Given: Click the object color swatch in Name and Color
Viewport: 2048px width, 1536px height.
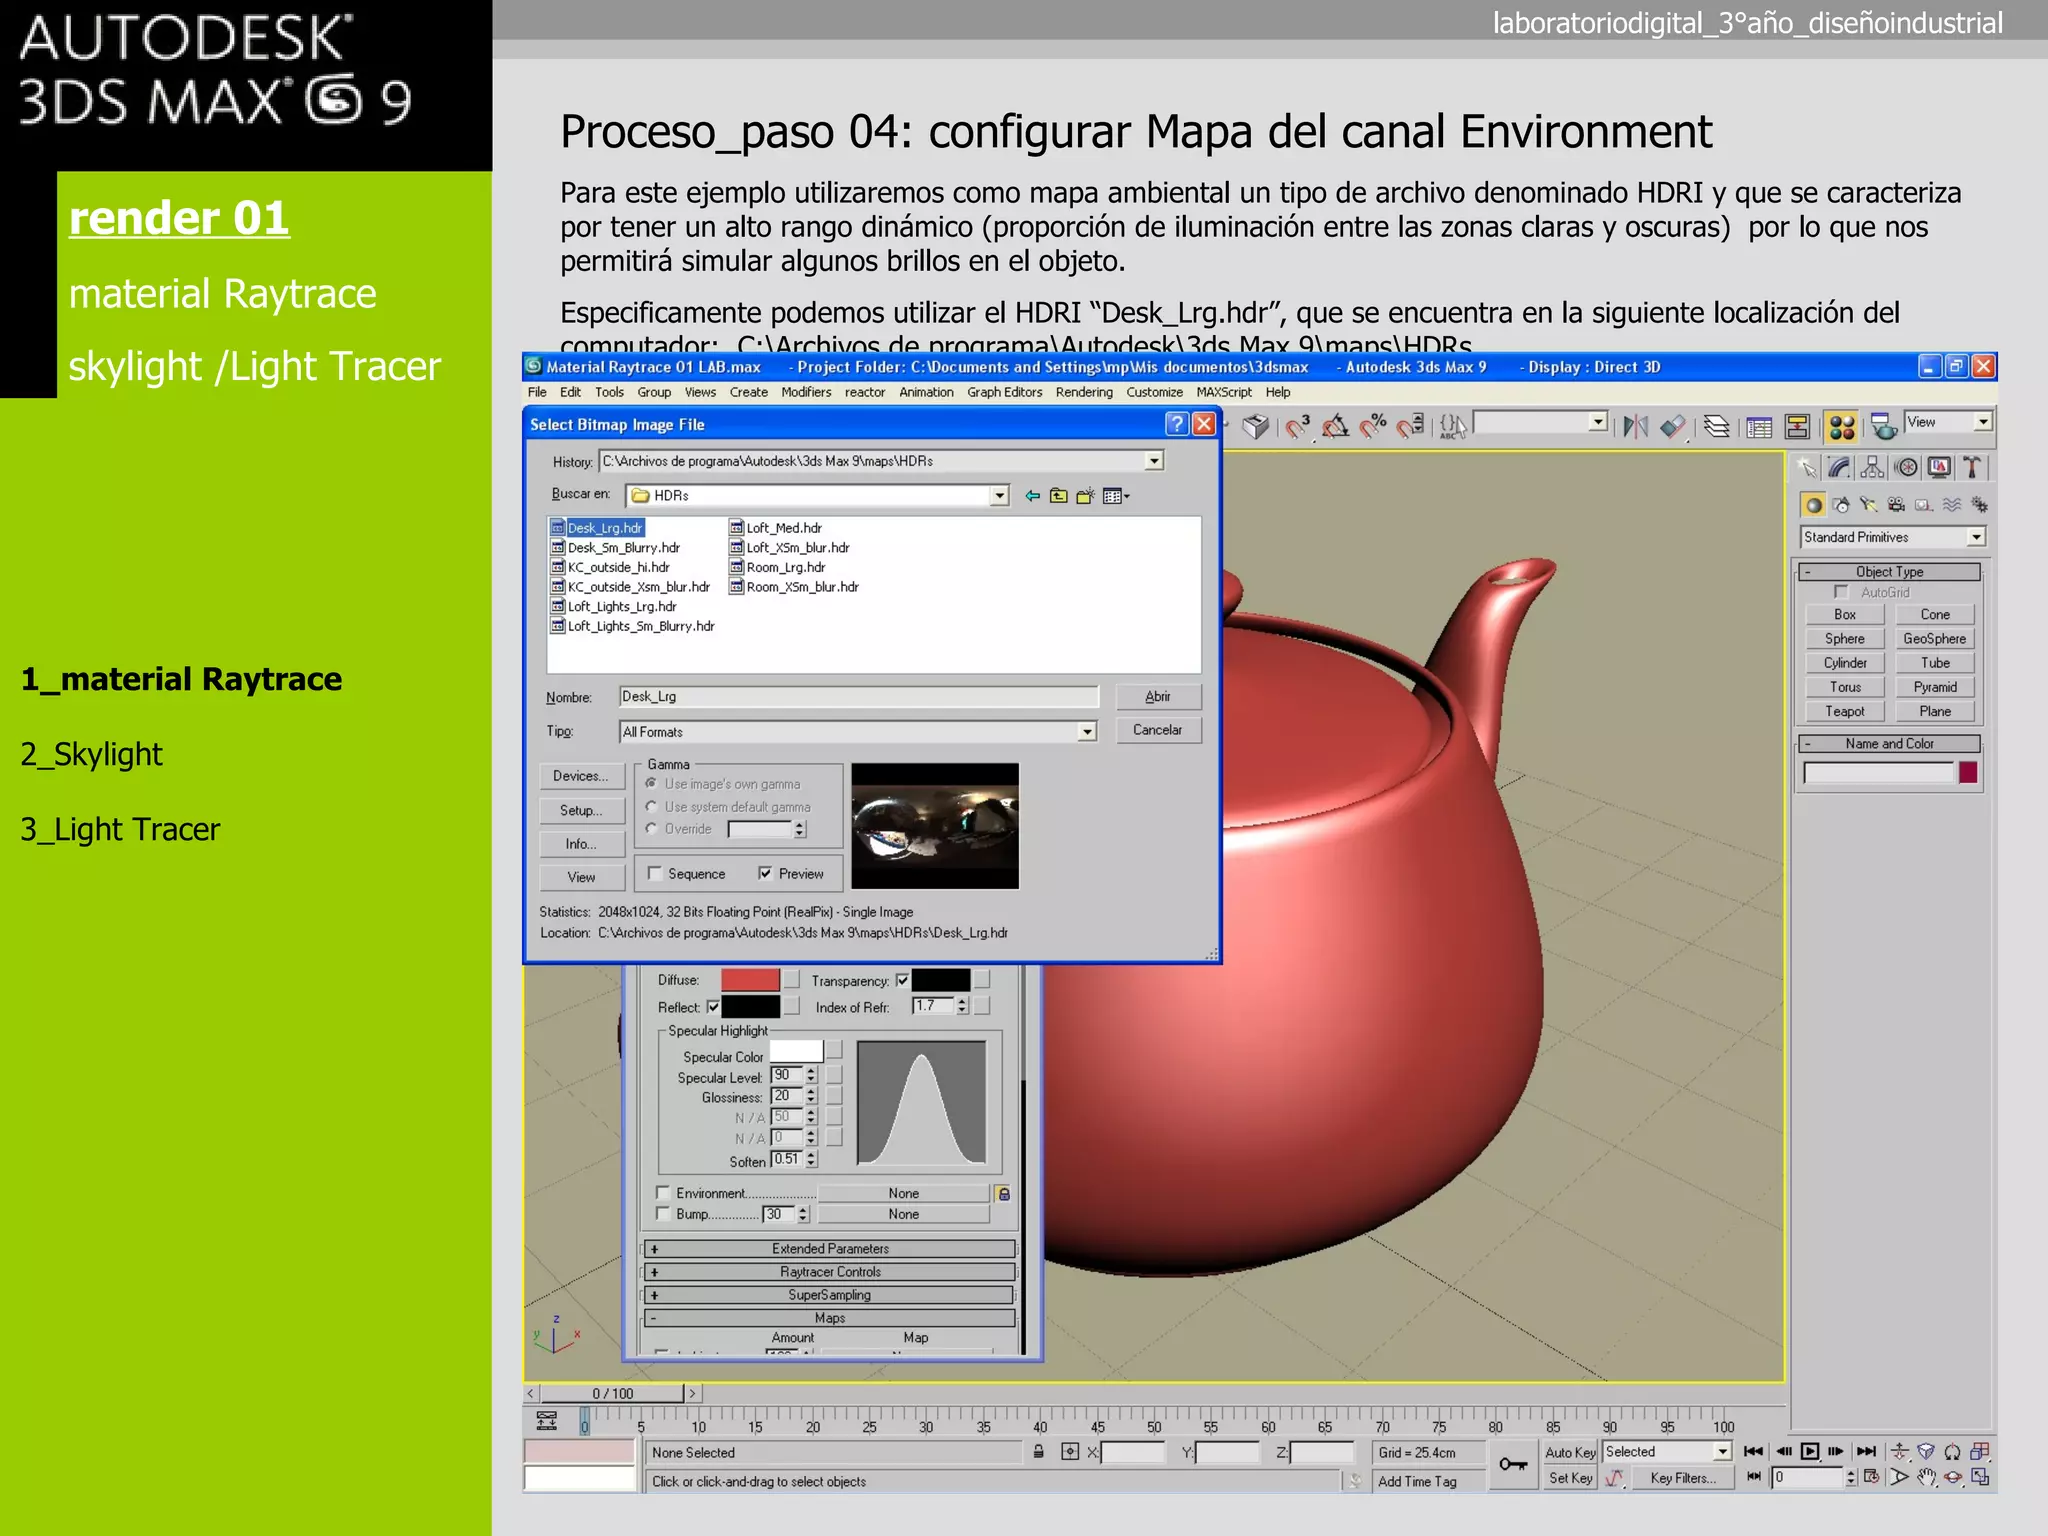Looking at the screenshot, I should coord(1968,772).
